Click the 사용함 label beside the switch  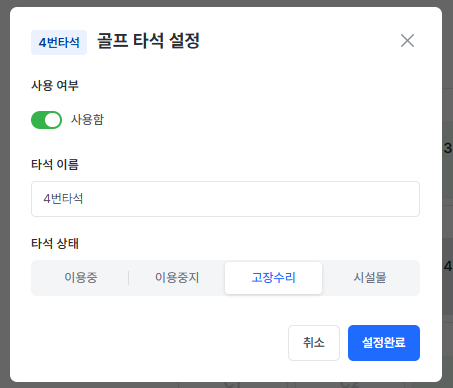pos(87,120)
